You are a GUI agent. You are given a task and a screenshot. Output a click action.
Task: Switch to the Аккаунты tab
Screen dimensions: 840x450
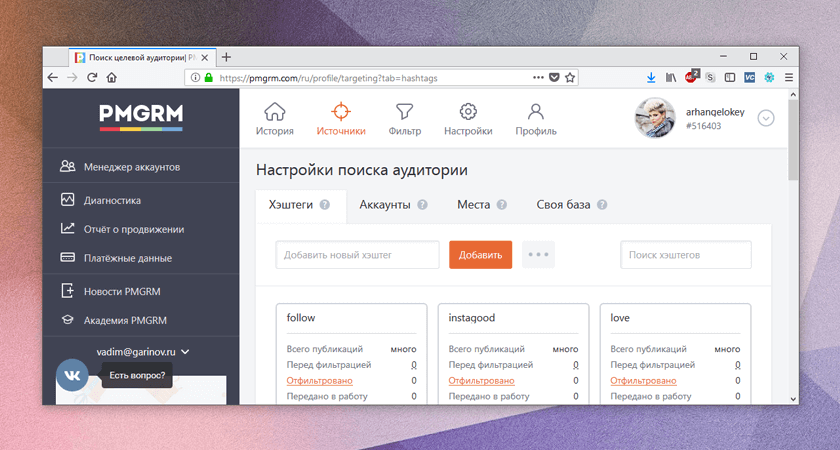(x=385, y=205)
